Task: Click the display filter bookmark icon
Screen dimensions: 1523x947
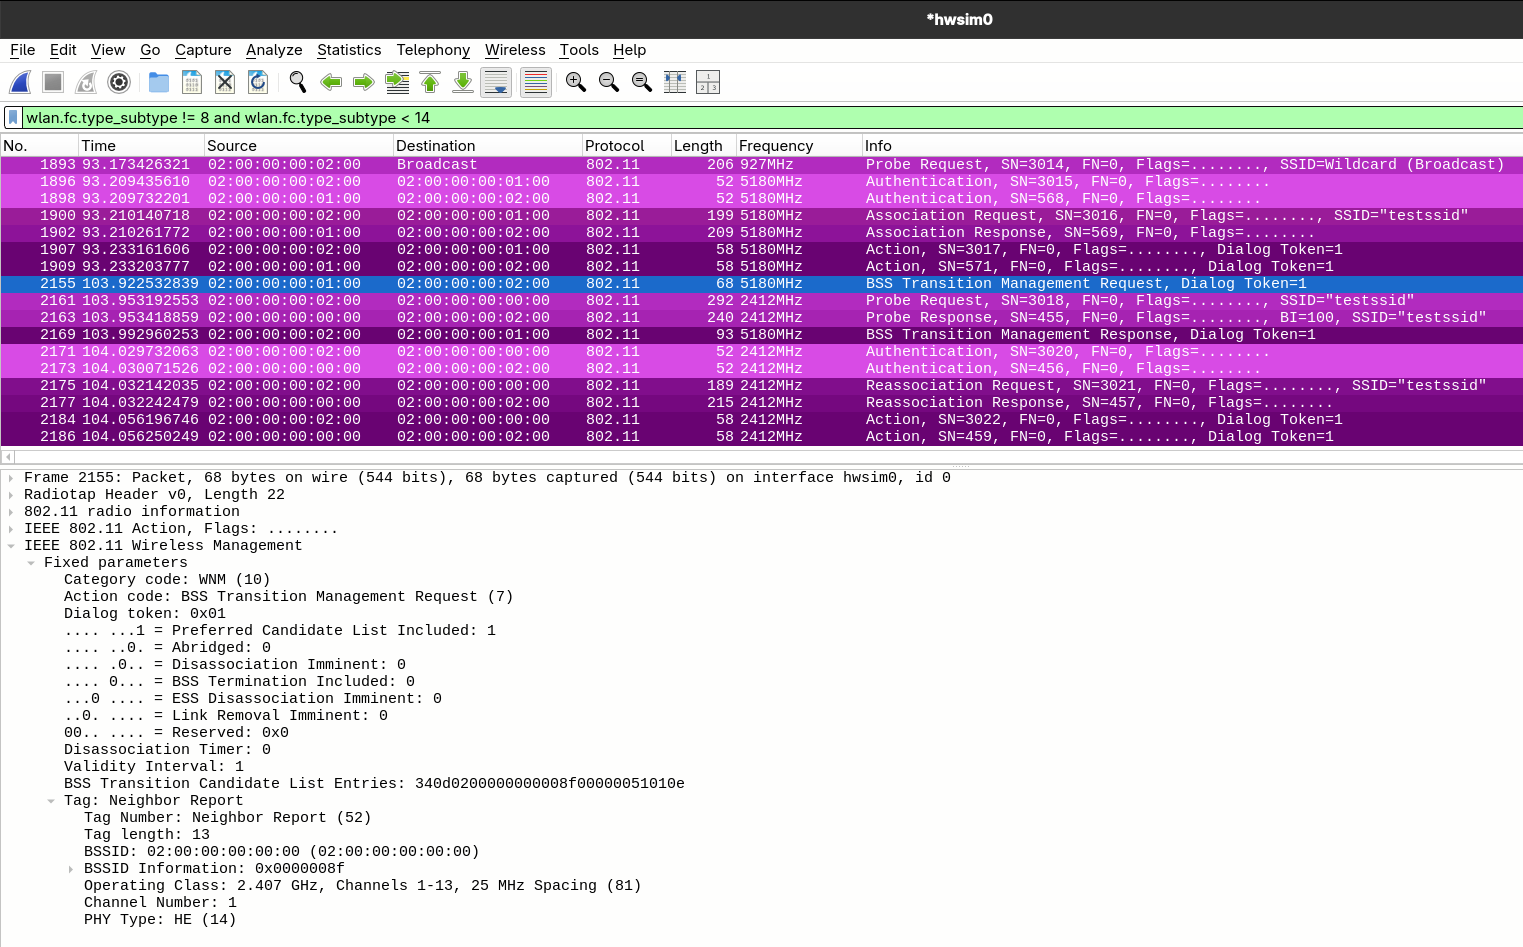Action: [13, 118]
